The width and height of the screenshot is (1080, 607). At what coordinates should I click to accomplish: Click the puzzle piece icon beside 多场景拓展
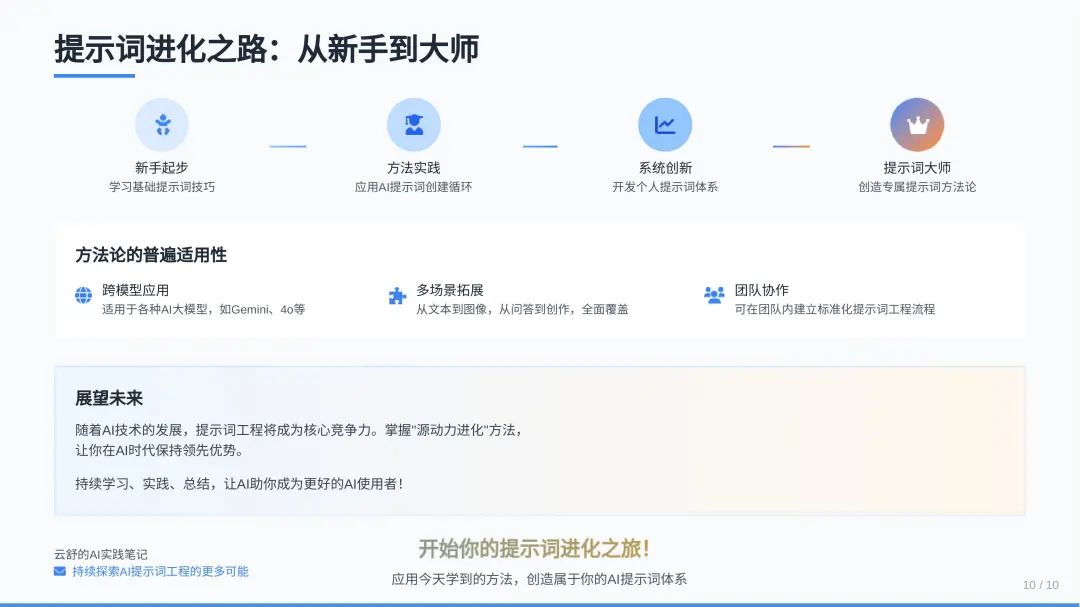point(397,296)
